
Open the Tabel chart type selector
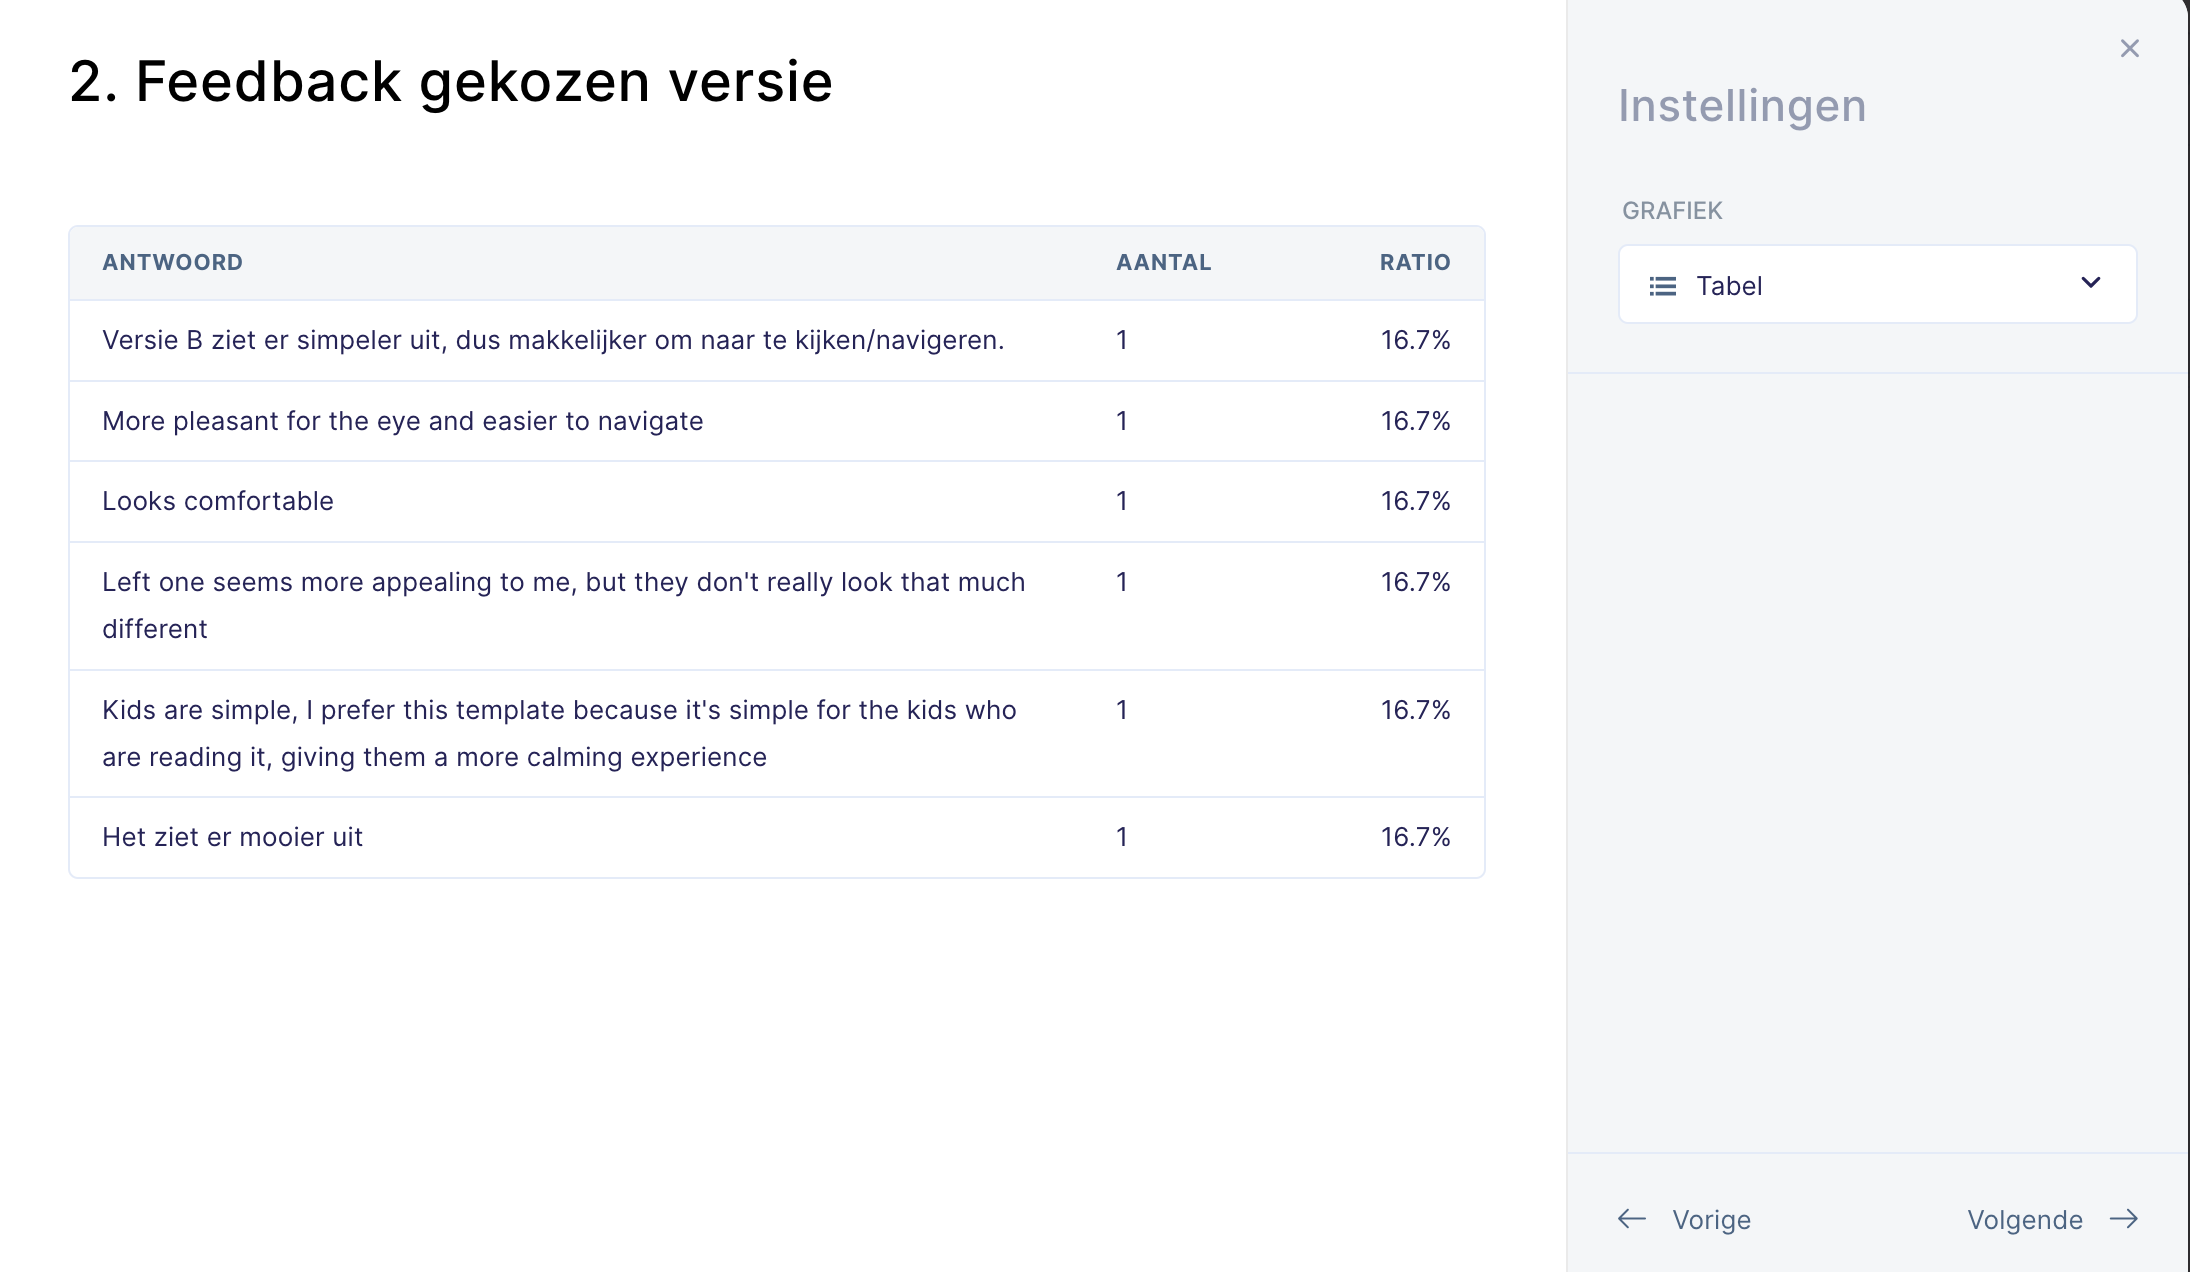1876,285
